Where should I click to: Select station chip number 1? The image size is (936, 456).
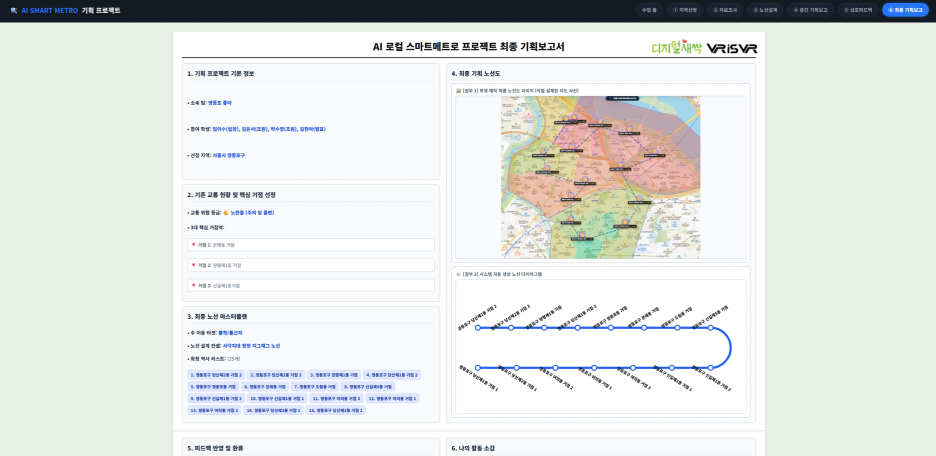[216, 375]
